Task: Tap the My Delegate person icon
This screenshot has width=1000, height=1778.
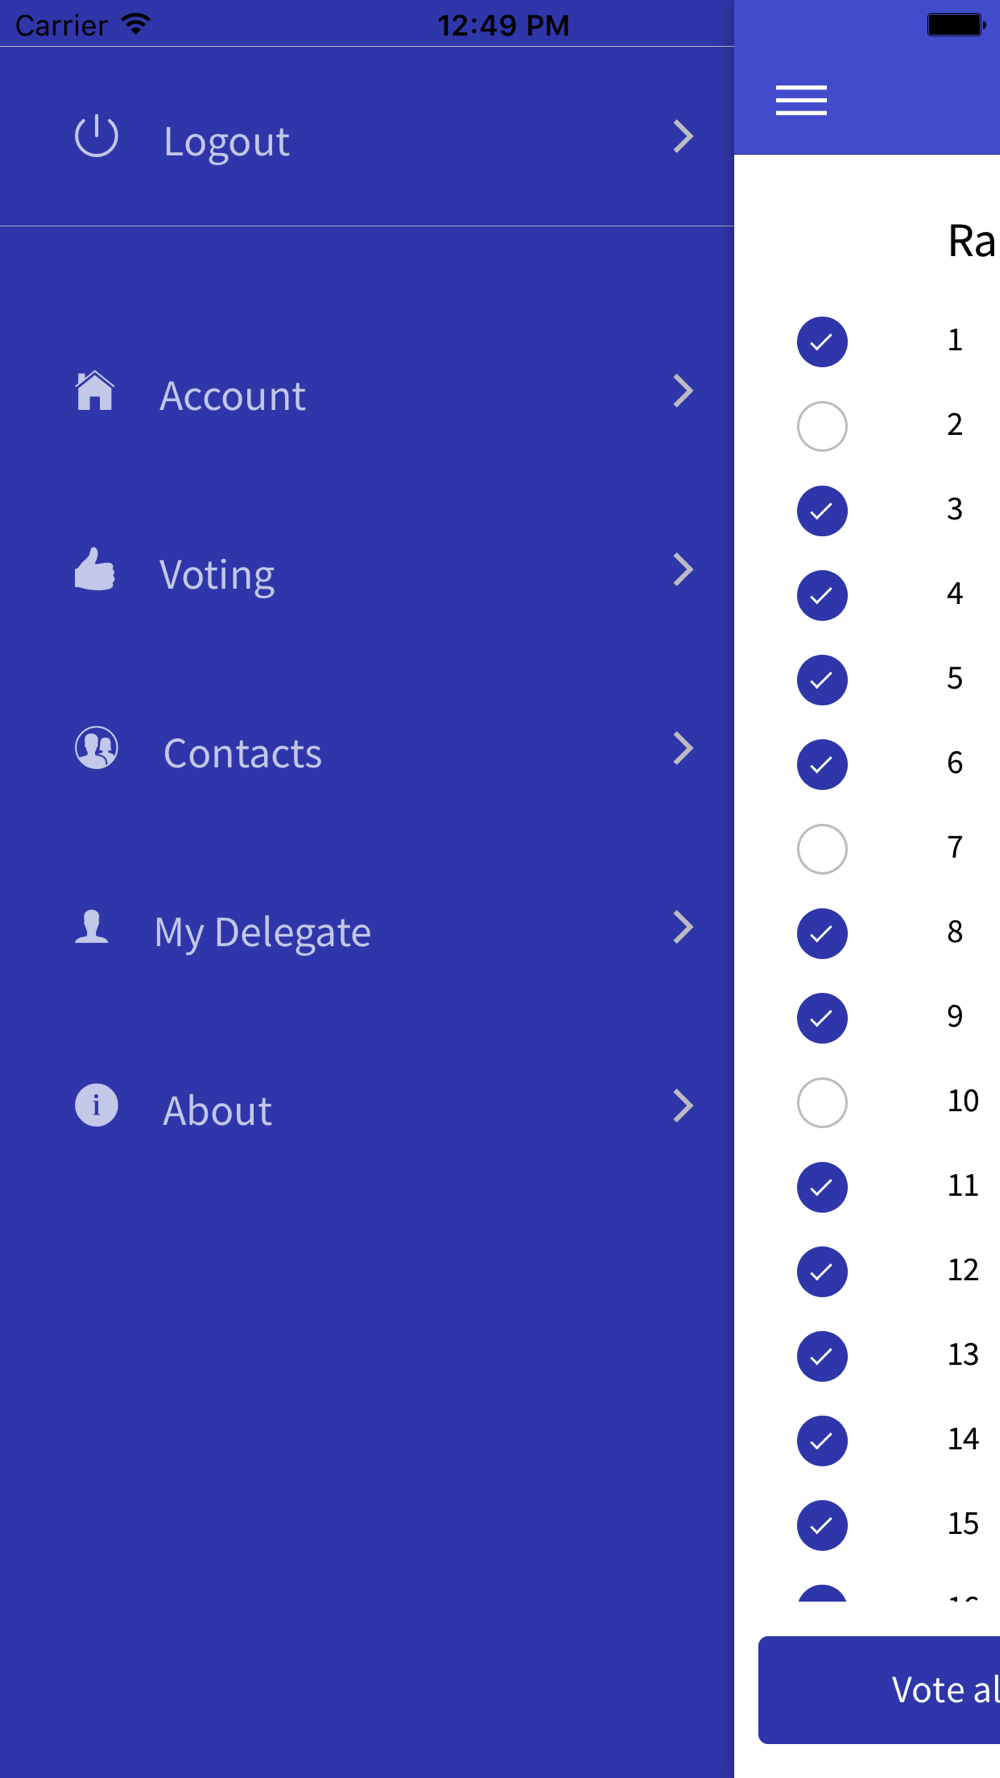Action: [92, 927]
